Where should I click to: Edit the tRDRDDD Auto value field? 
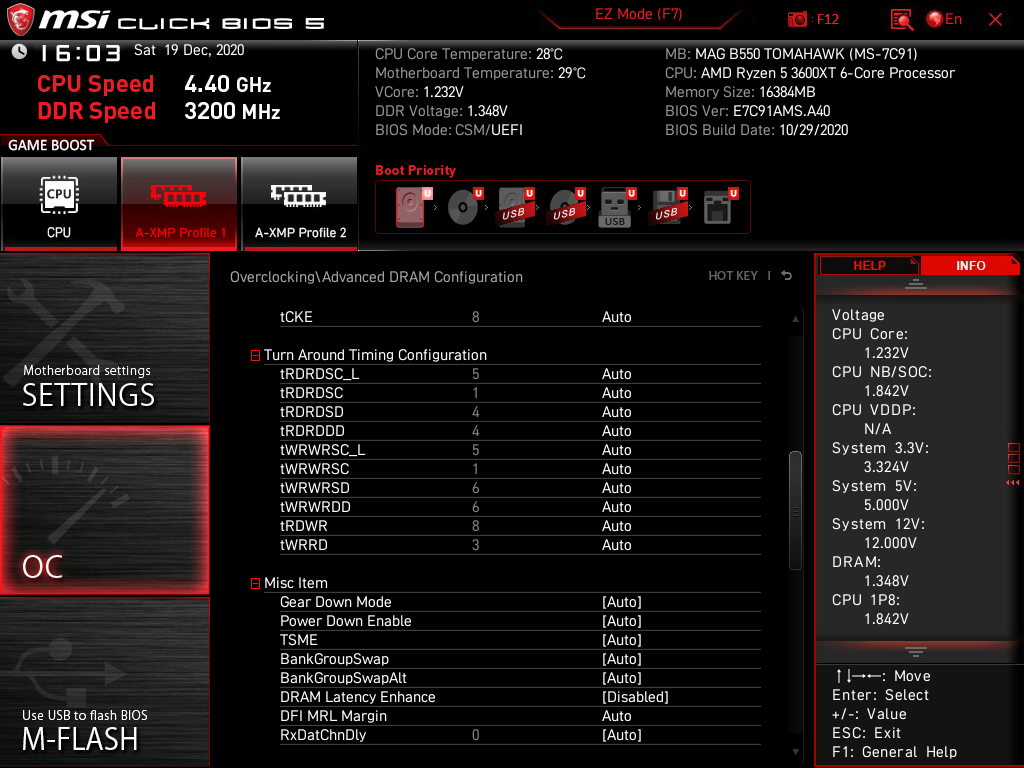616,430
